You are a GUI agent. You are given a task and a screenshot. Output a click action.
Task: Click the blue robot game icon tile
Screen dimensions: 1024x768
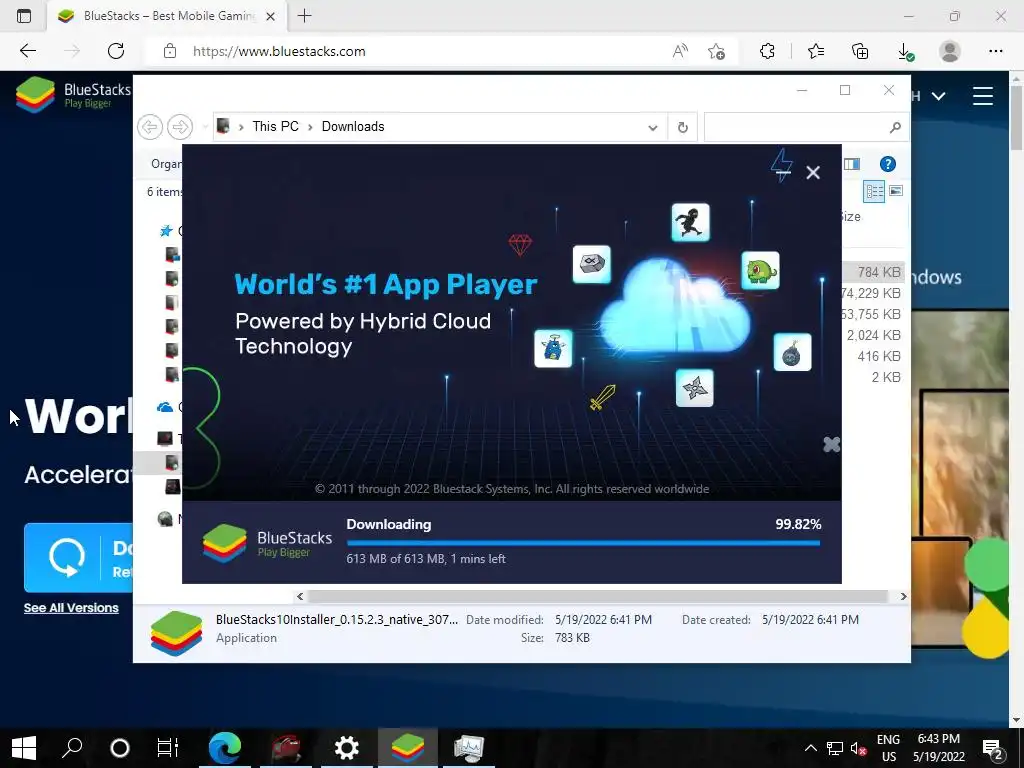pyautogui.click(x=553, y=348)
